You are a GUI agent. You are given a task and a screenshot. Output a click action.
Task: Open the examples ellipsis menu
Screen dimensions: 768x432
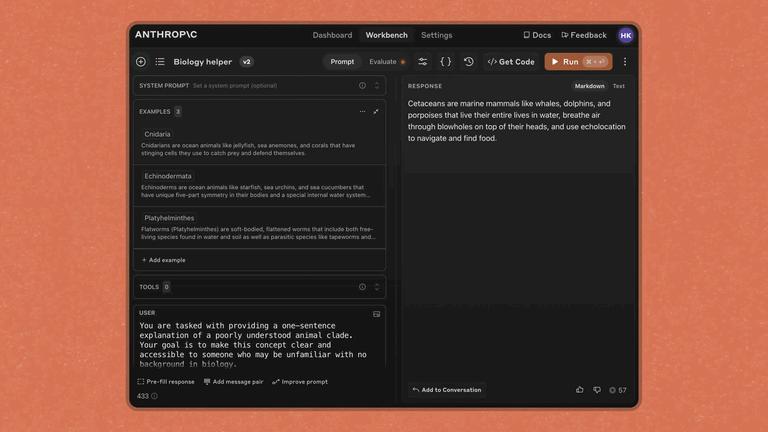click(362, 112)
